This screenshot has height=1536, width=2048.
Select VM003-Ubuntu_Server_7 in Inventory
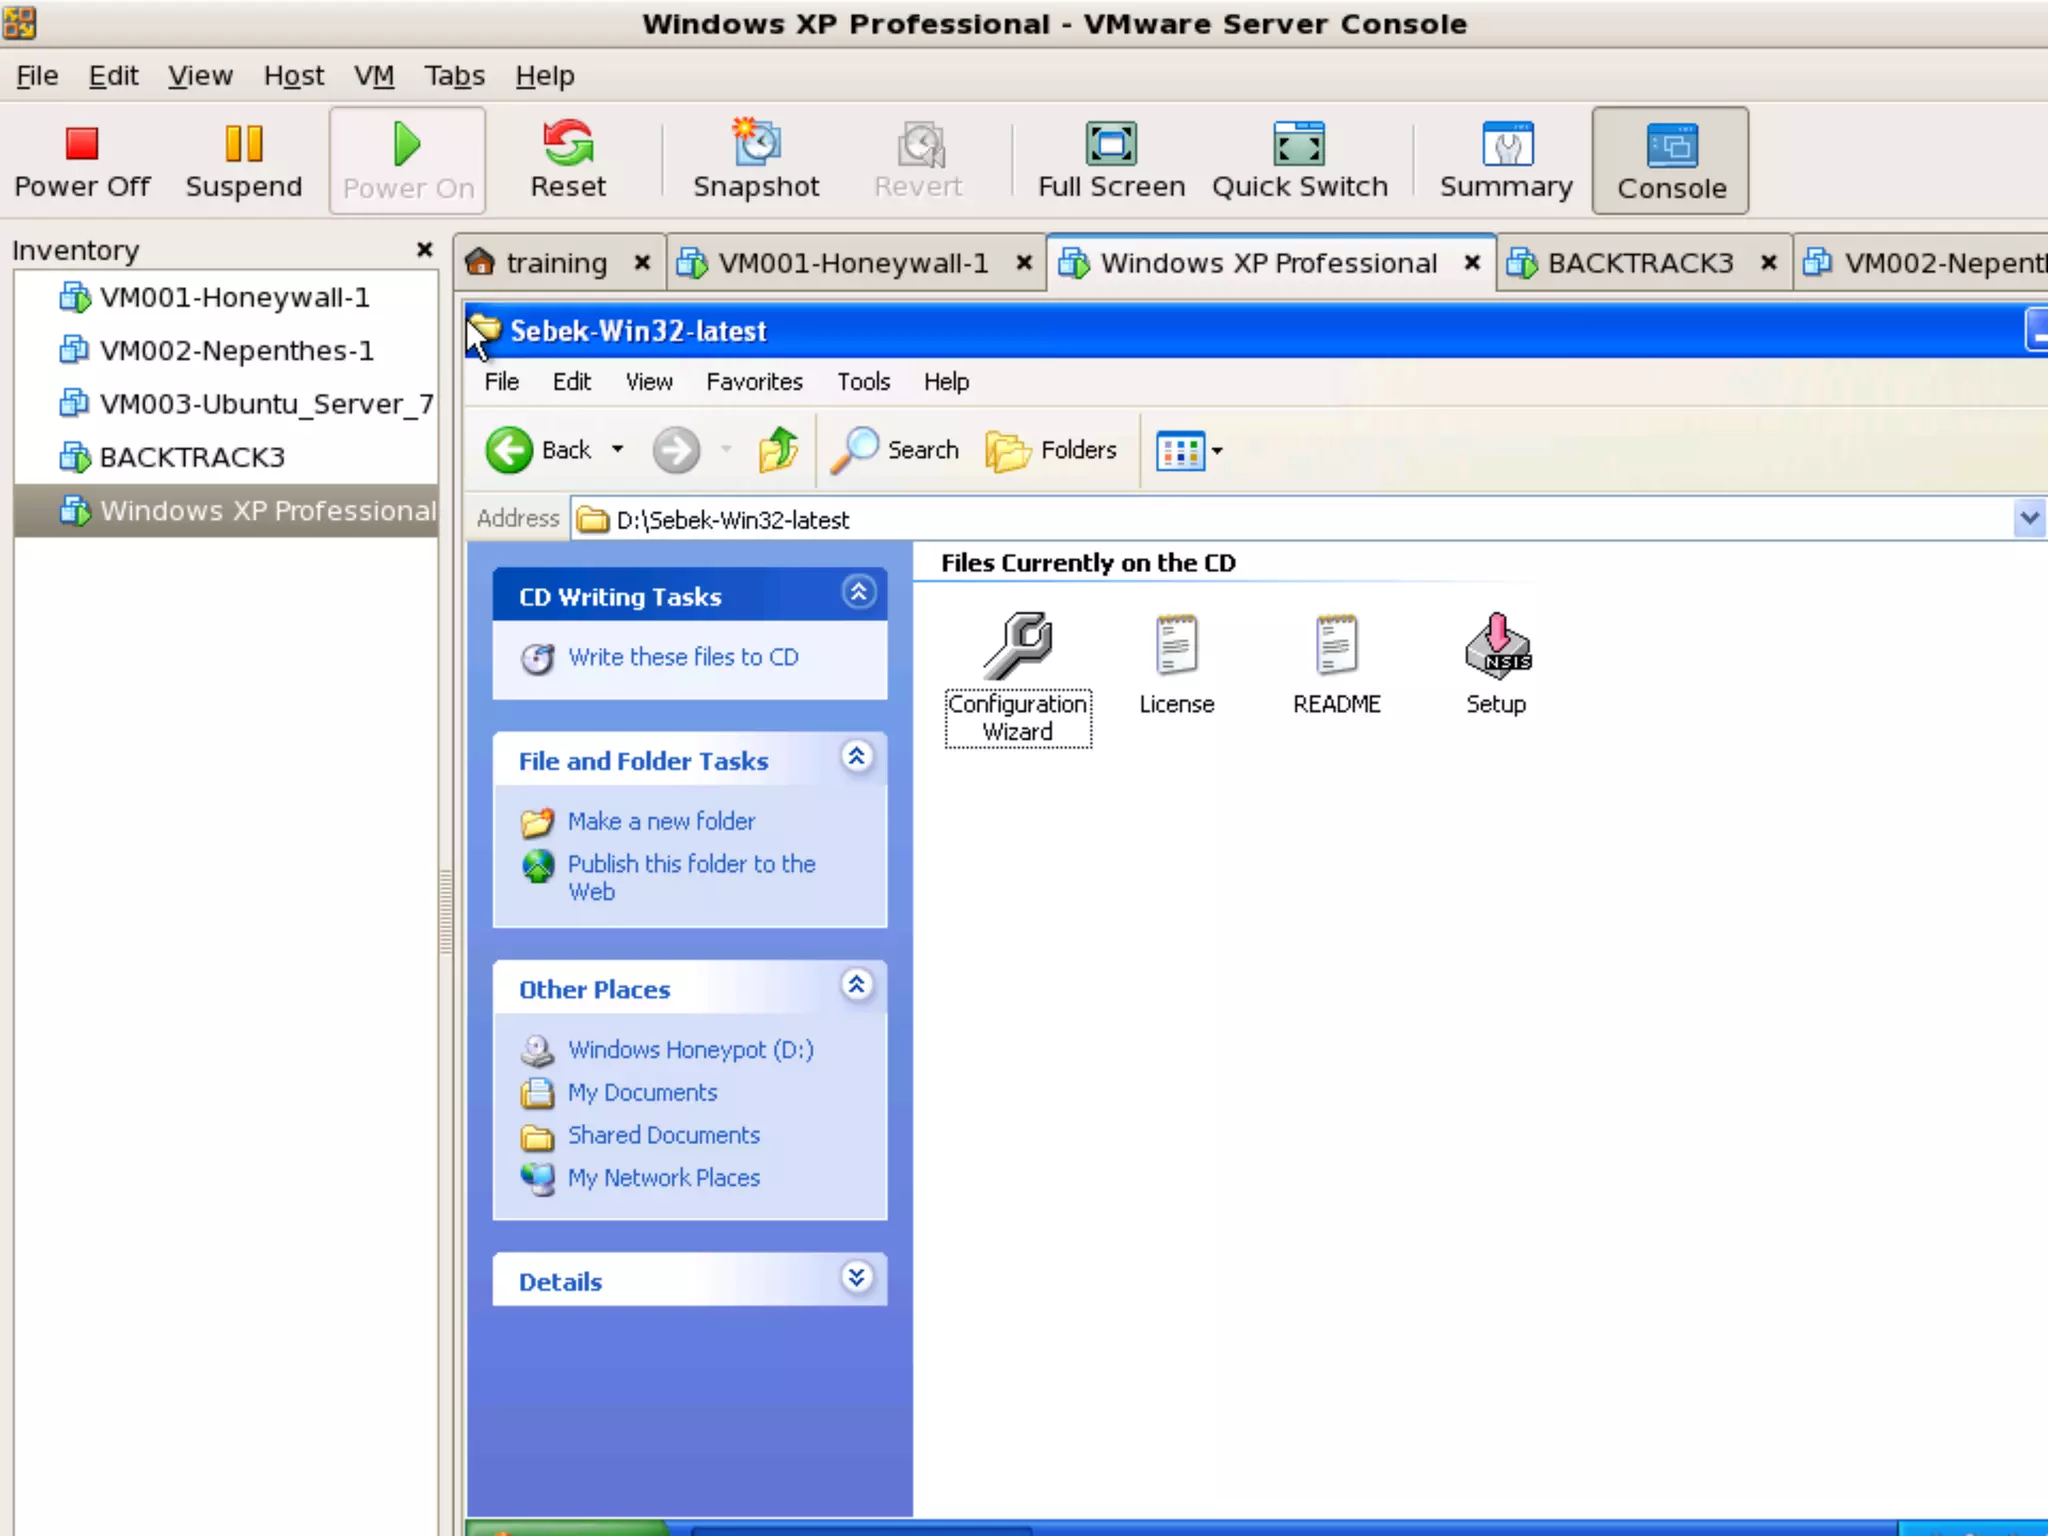click(266, 404)
